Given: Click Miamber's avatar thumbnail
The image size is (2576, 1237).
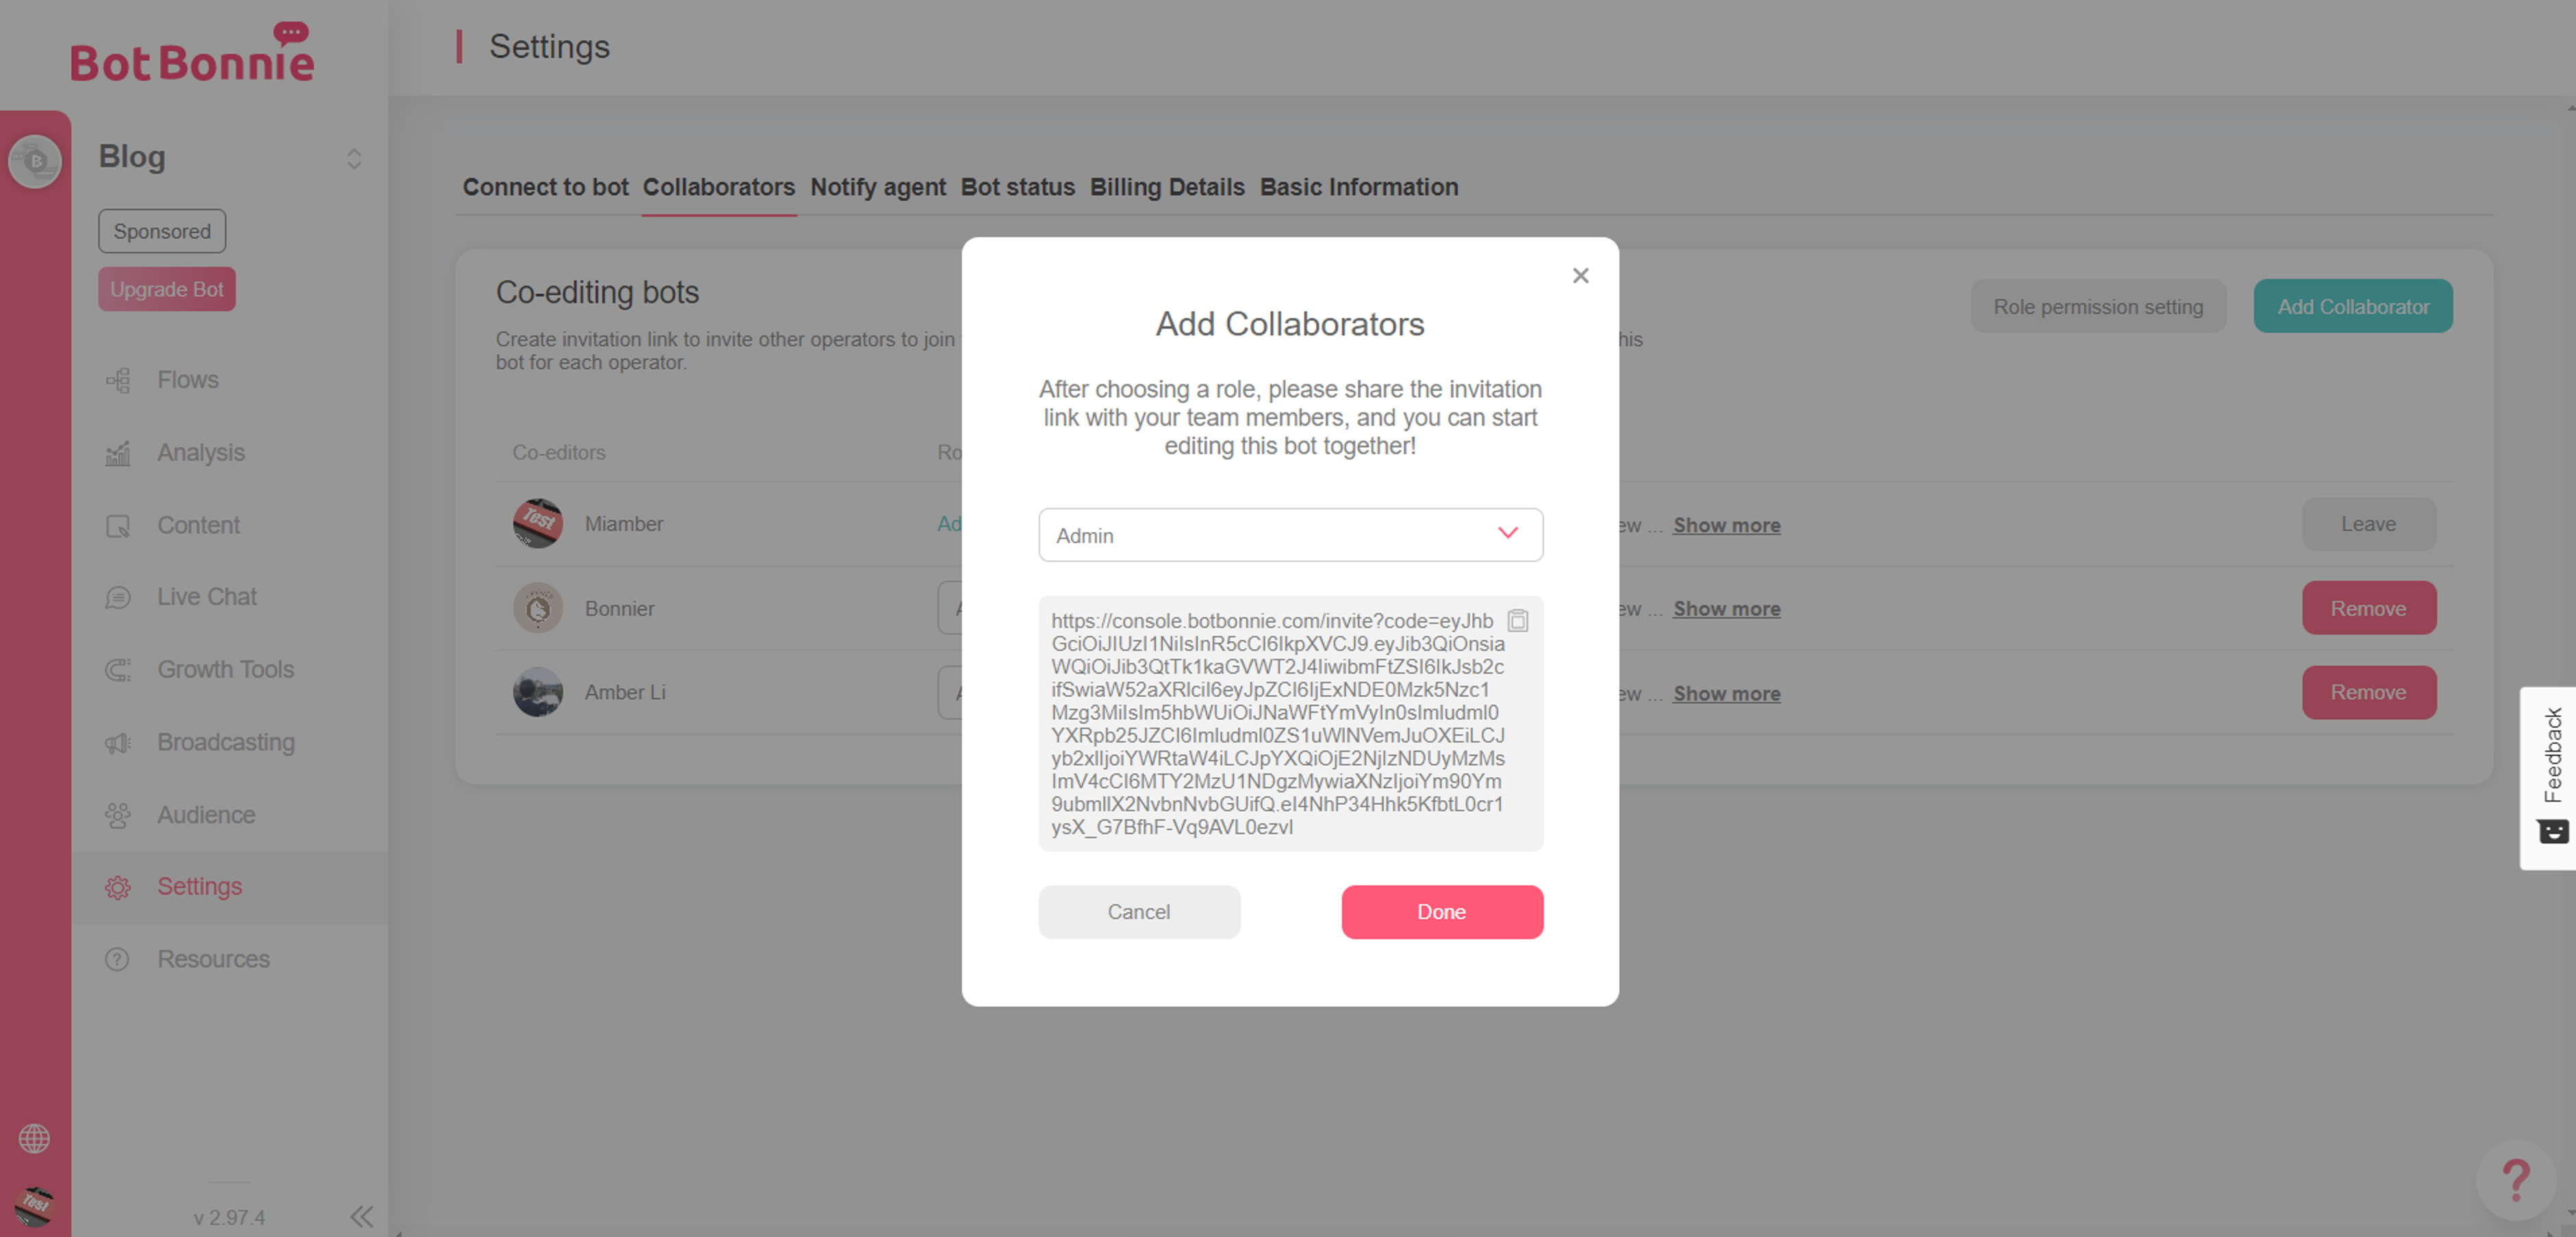Looking at the screenshot, I should point(538,523).
